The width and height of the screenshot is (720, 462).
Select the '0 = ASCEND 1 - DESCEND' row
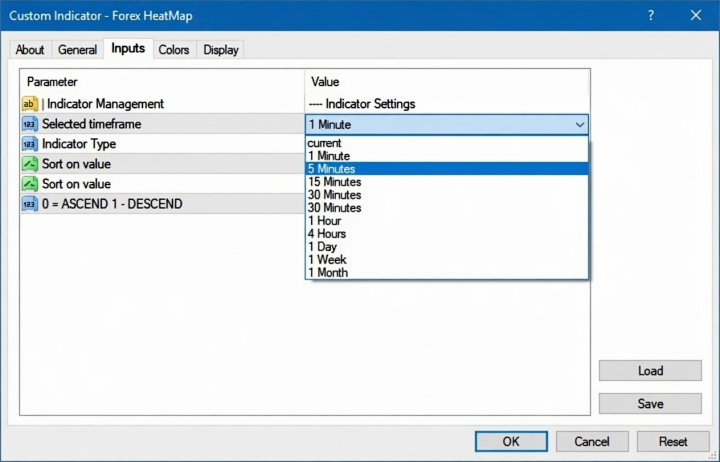click(x=163, y=204)
